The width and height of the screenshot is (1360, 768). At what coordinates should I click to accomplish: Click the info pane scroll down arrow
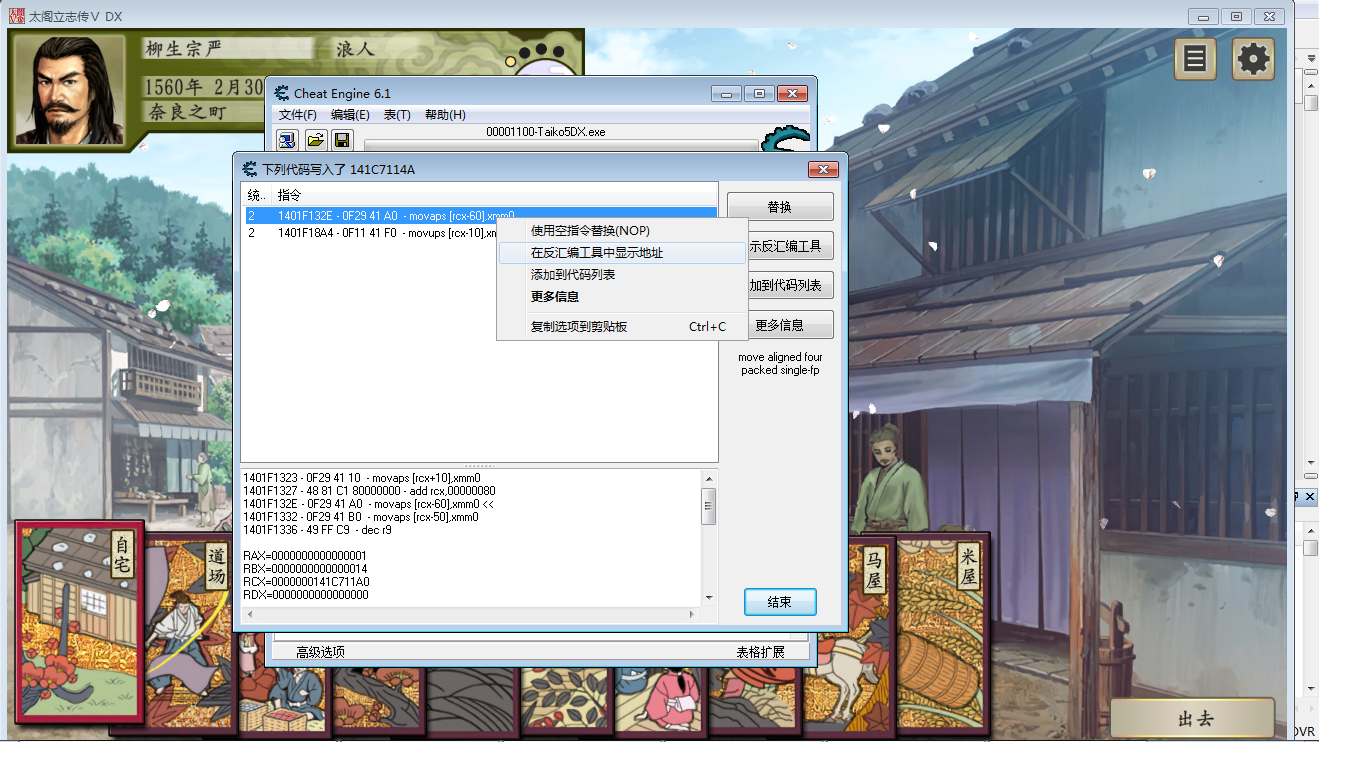[709, 597]
